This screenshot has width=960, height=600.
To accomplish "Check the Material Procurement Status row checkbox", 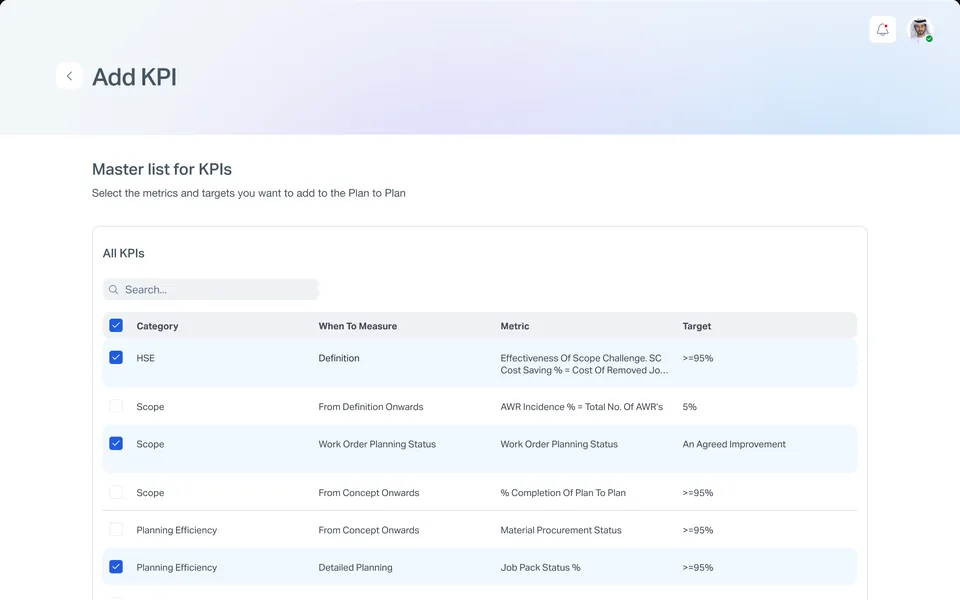I will tap(116, 530).
